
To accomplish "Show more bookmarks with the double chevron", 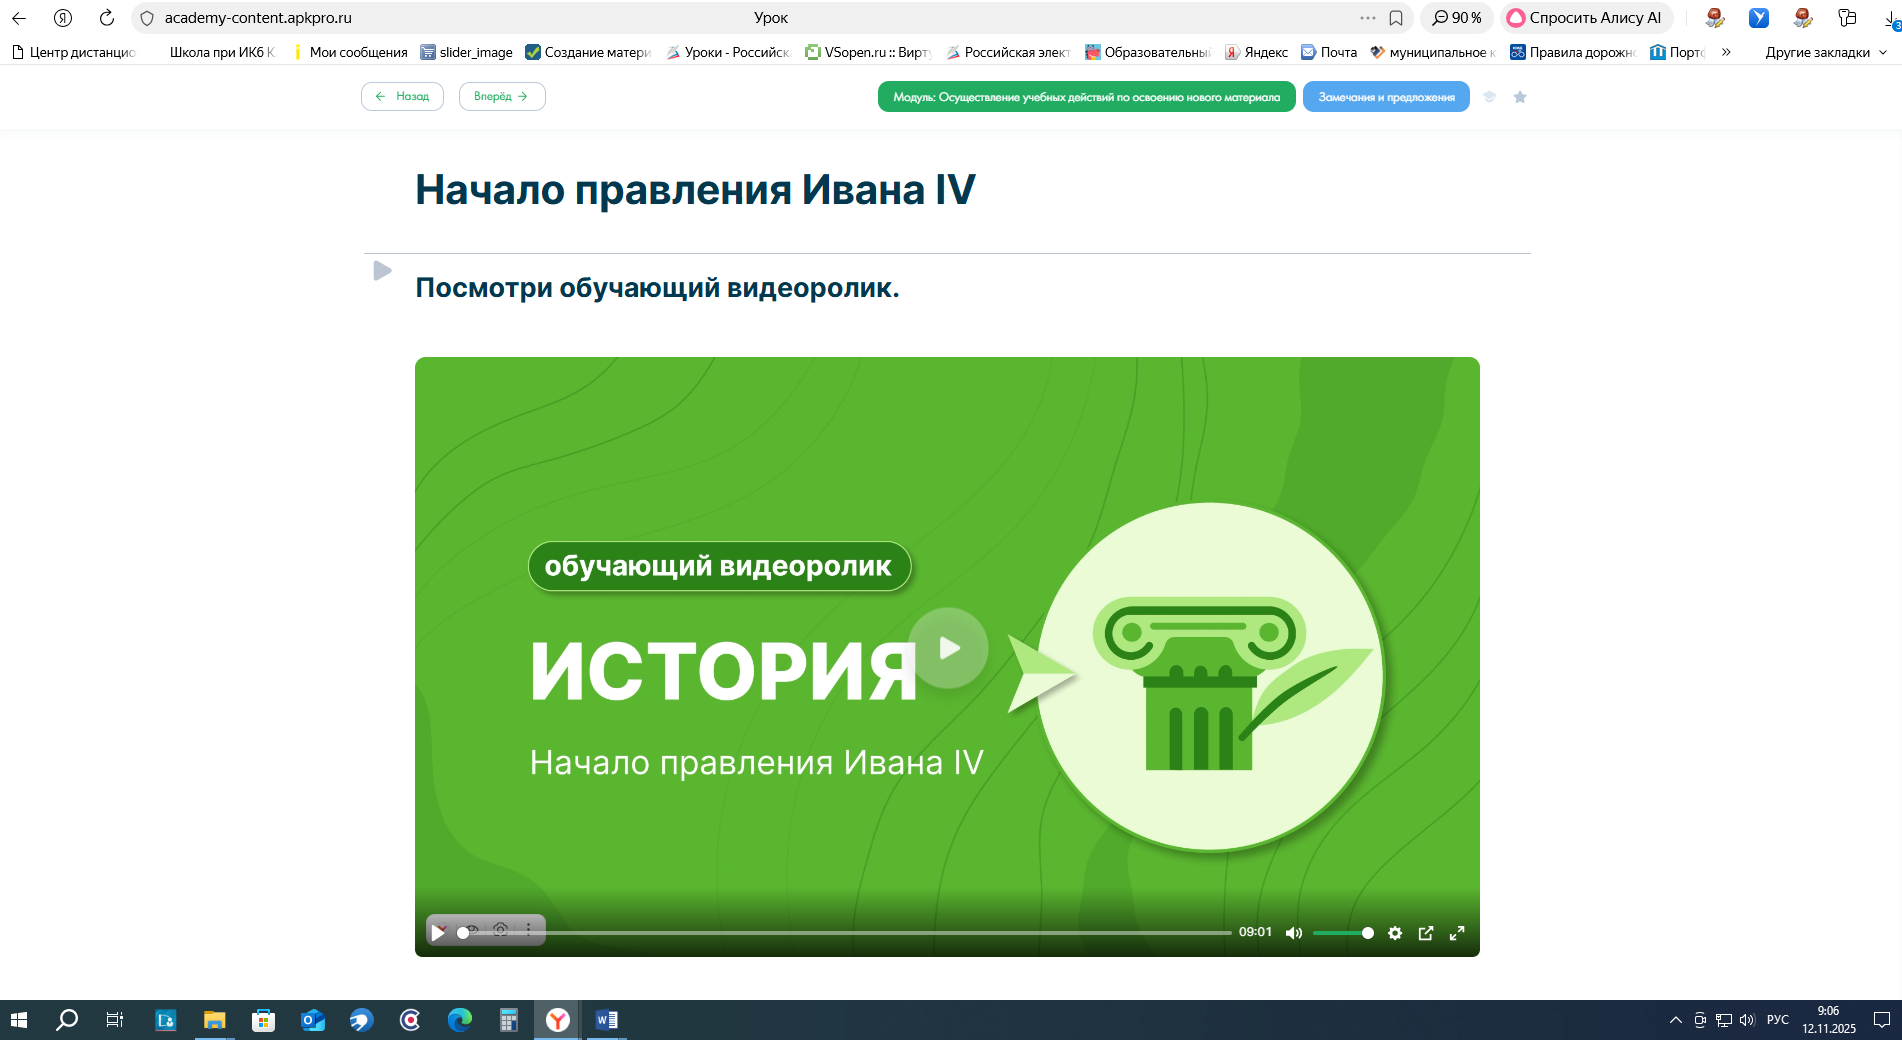I will 1726,52.
